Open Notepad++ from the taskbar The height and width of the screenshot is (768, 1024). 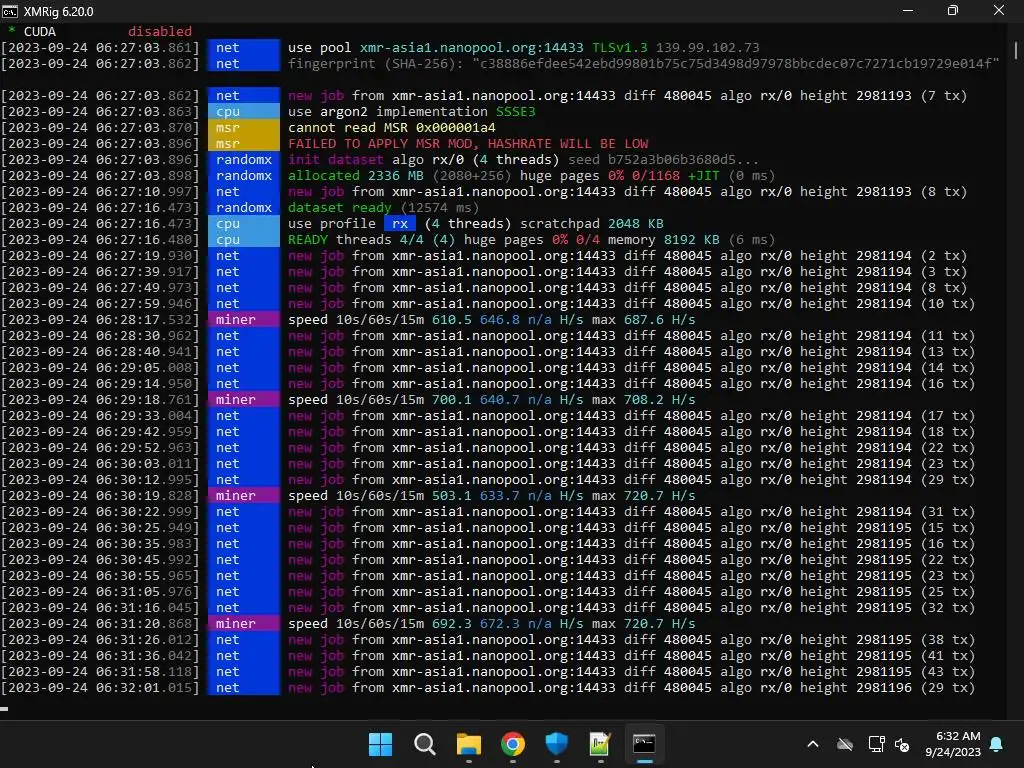coord(600,744)
